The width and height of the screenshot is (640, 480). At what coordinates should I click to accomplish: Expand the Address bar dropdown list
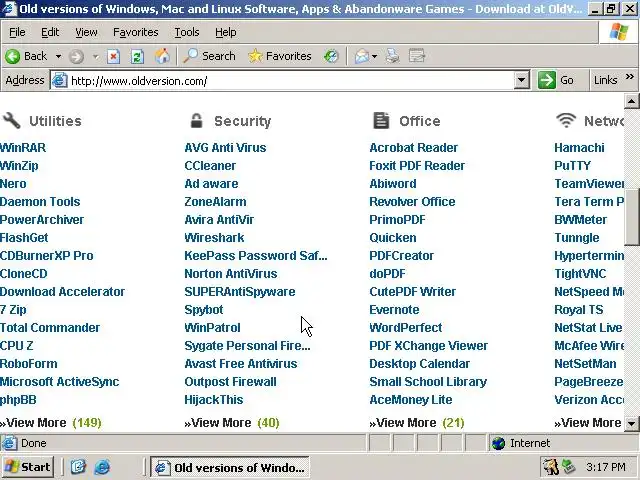coord(522,80)
